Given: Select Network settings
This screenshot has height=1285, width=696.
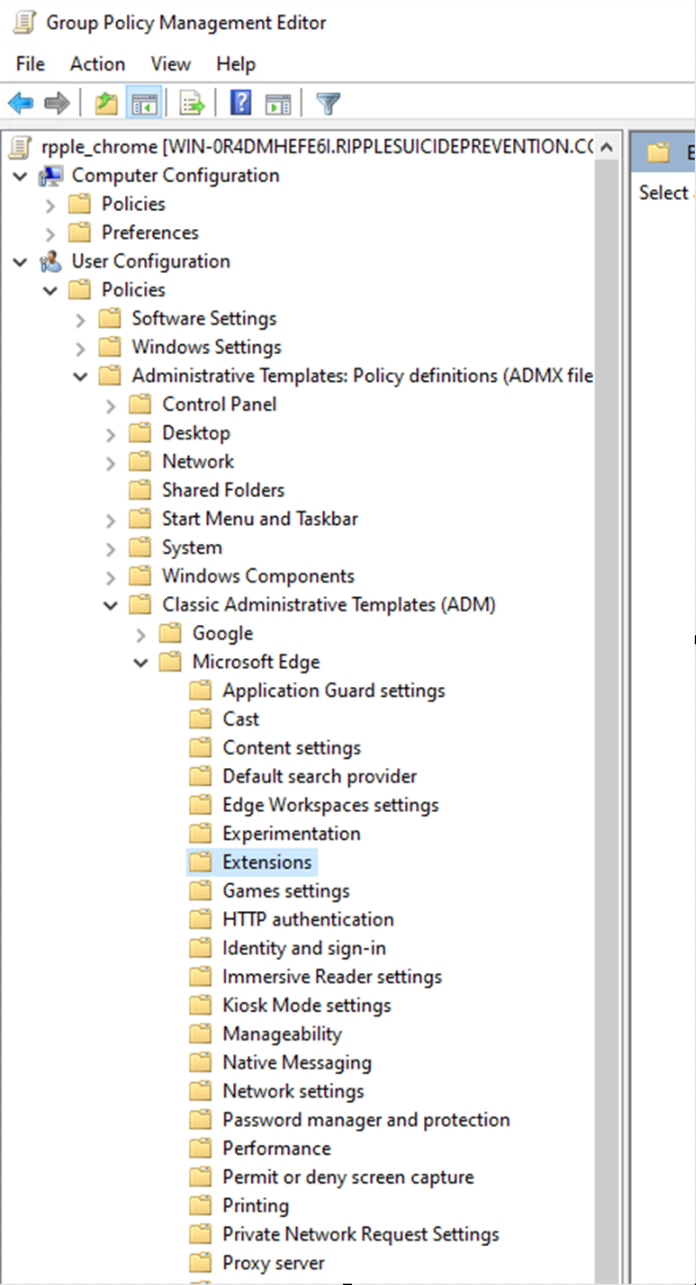Looking at the screenshot, I should (293, 1092).
